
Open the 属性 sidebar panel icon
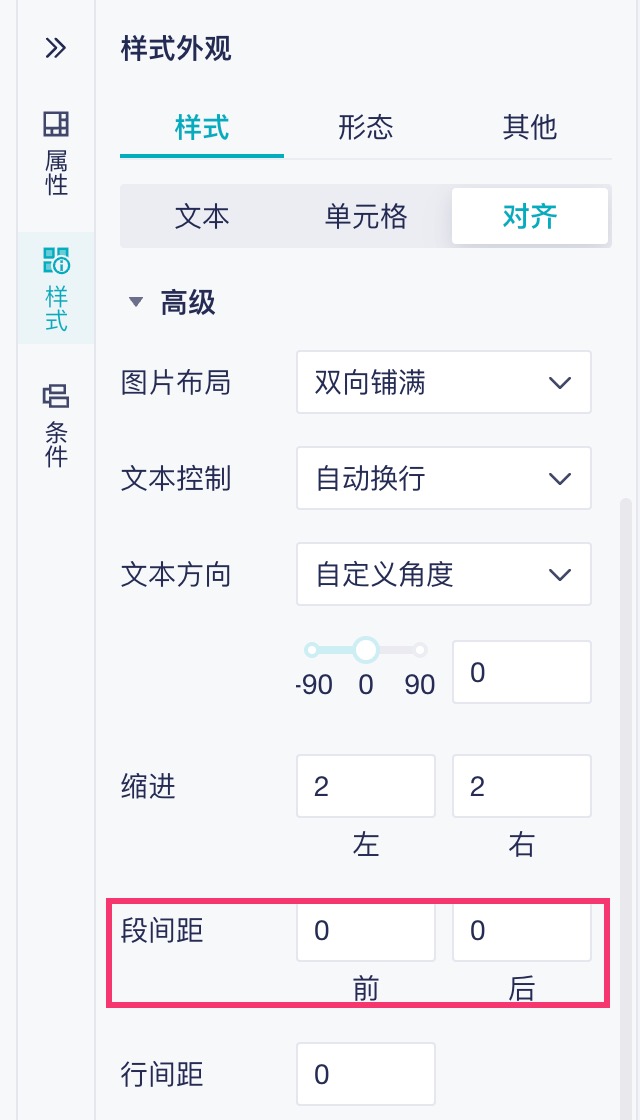point(56,153)
